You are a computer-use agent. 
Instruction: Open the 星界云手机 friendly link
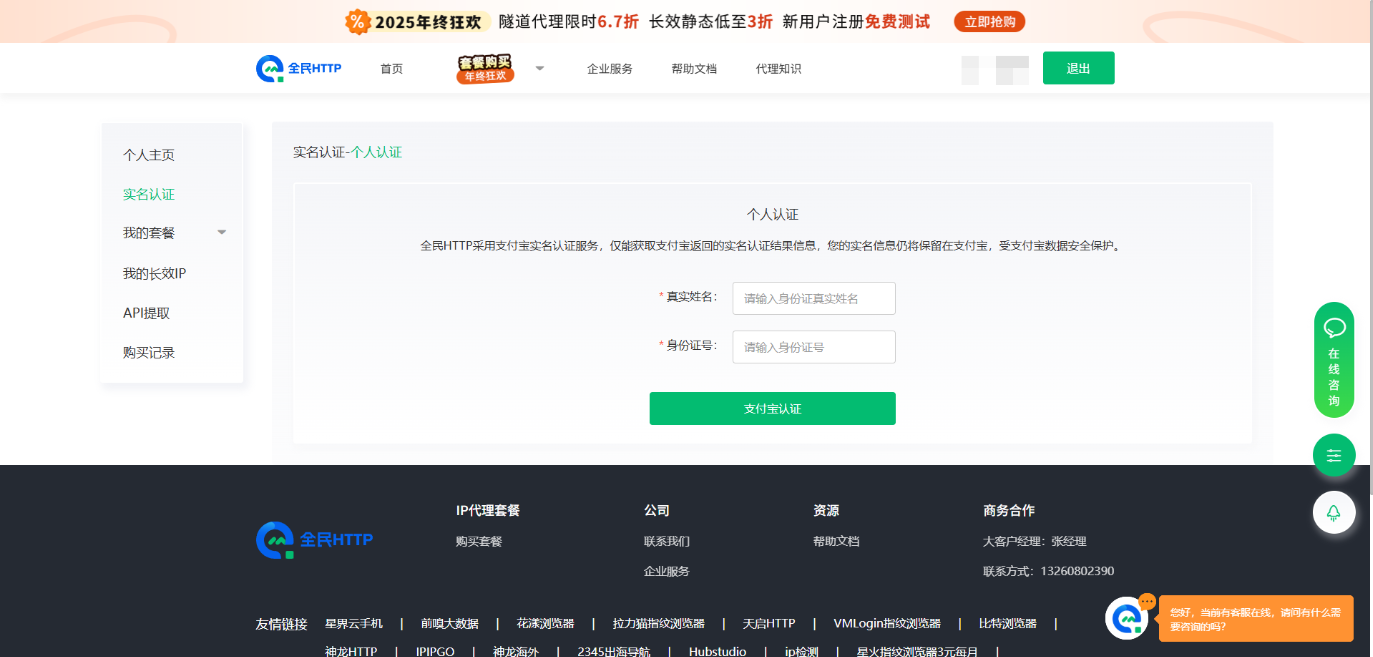coord(354,623)
